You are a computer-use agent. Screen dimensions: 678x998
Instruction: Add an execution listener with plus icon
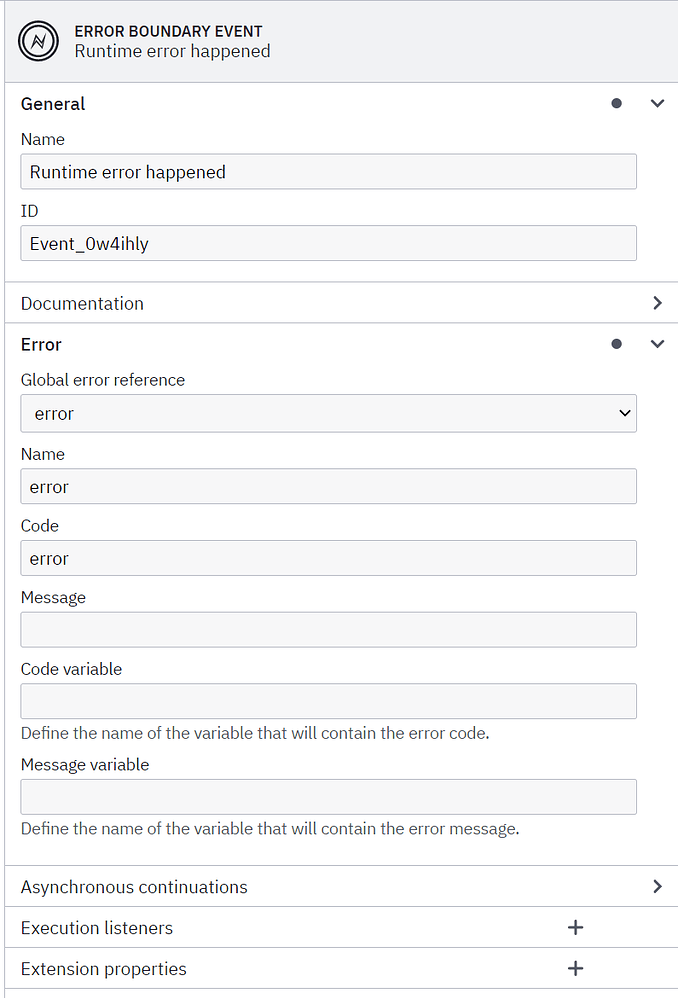point(576,927)
